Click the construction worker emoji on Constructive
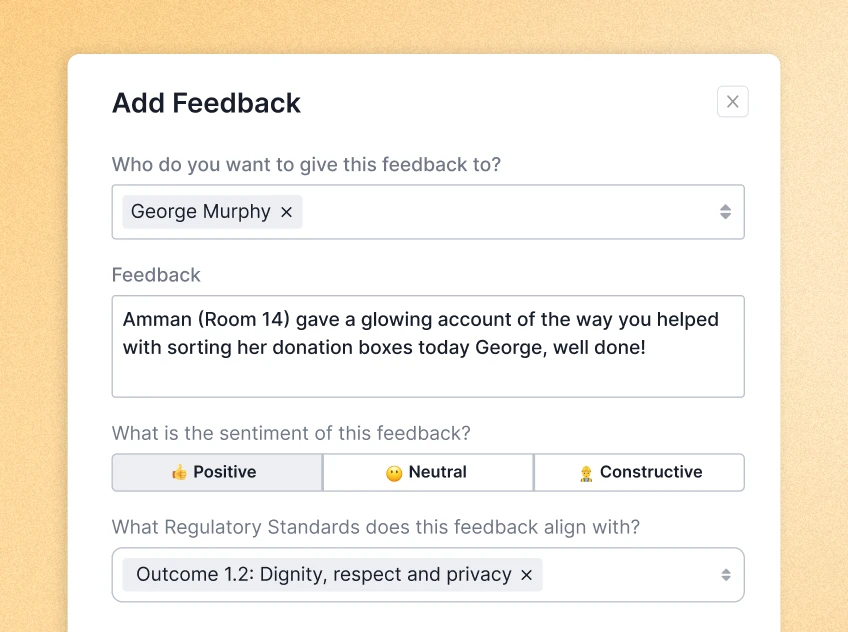Screen dimensions: 848x632 pos(587,471)
